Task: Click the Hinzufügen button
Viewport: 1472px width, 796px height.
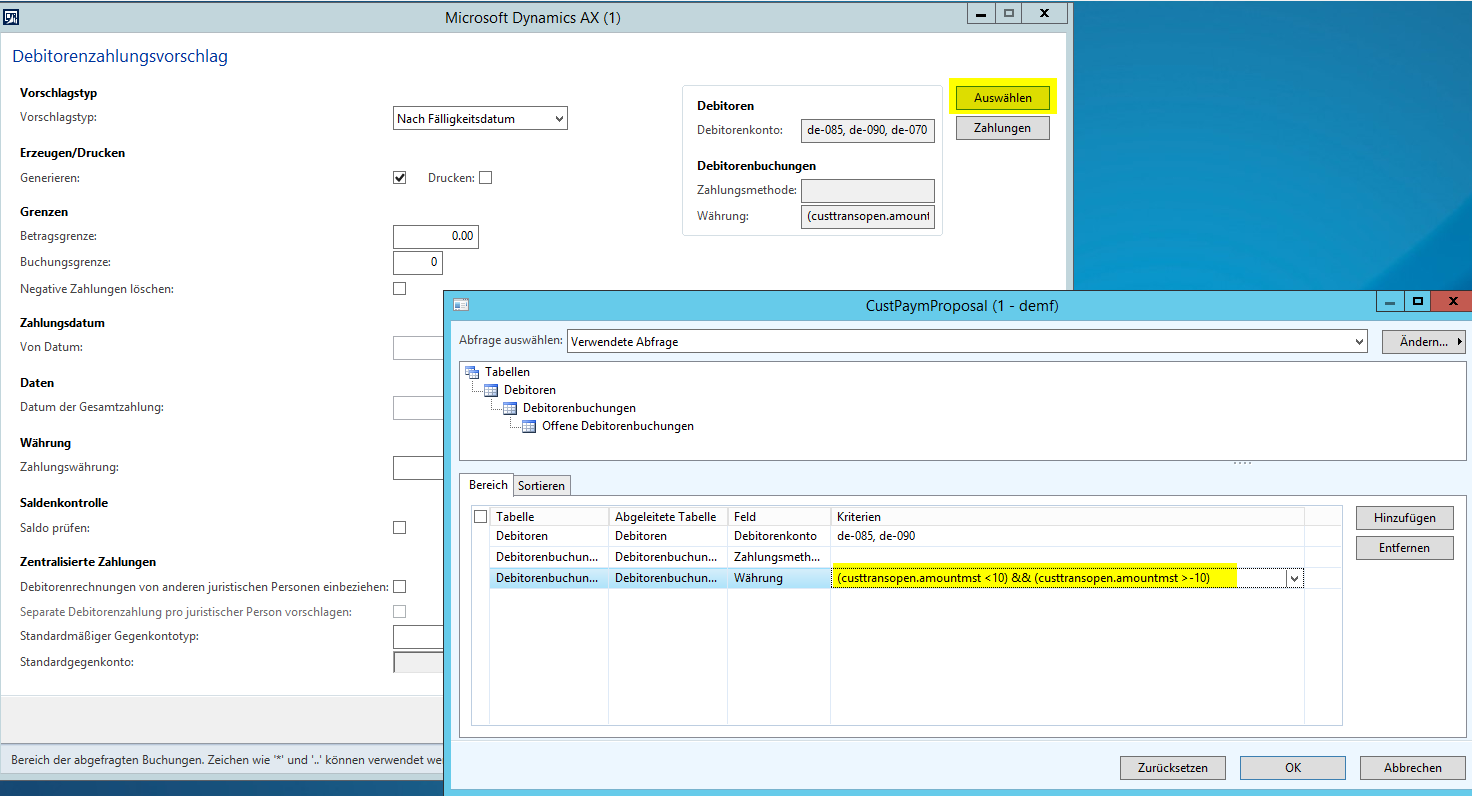Action: pyautogui.click(x=1404, y=518)
